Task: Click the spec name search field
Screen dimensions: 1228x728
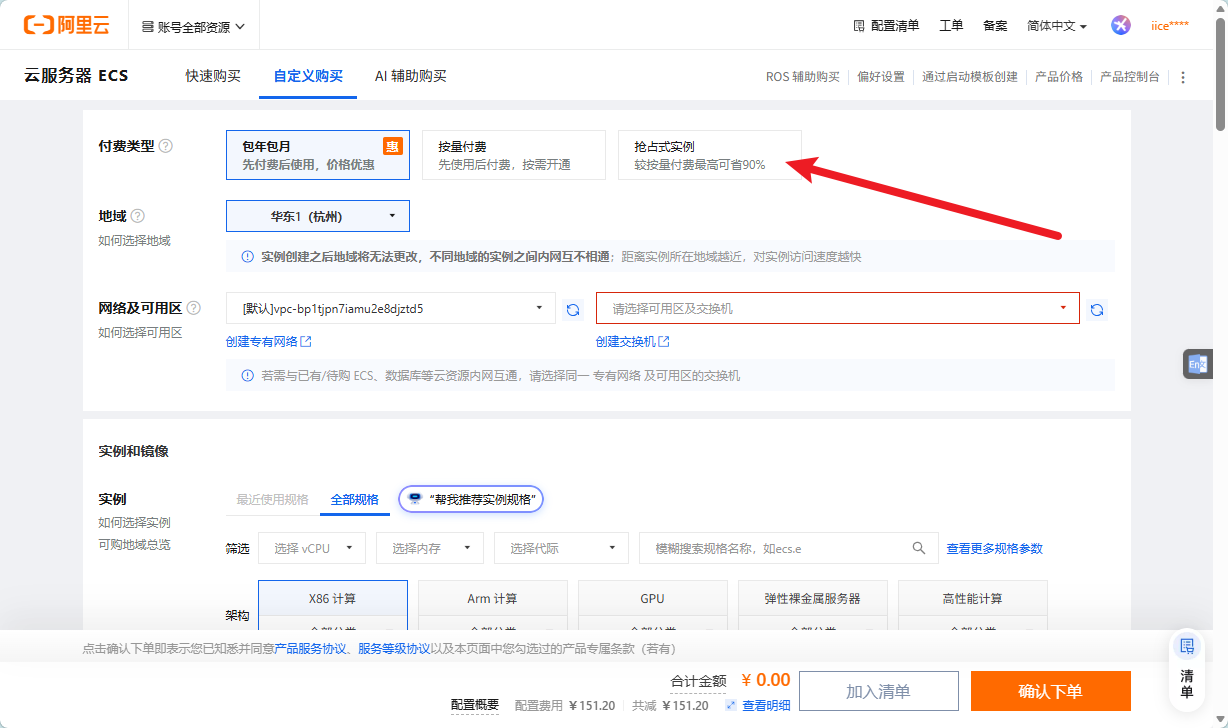Action: click(x=788, y=548)
